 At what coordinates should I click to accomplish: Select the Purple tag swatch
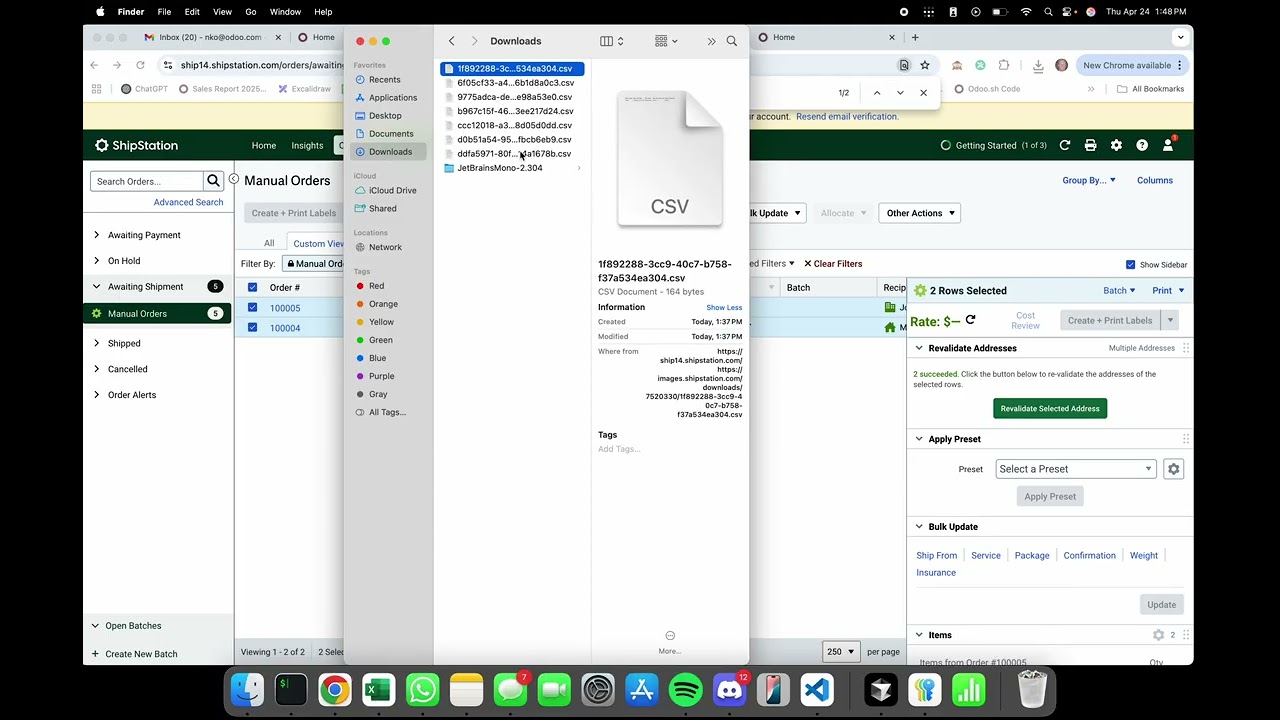(x=360, y=376)
